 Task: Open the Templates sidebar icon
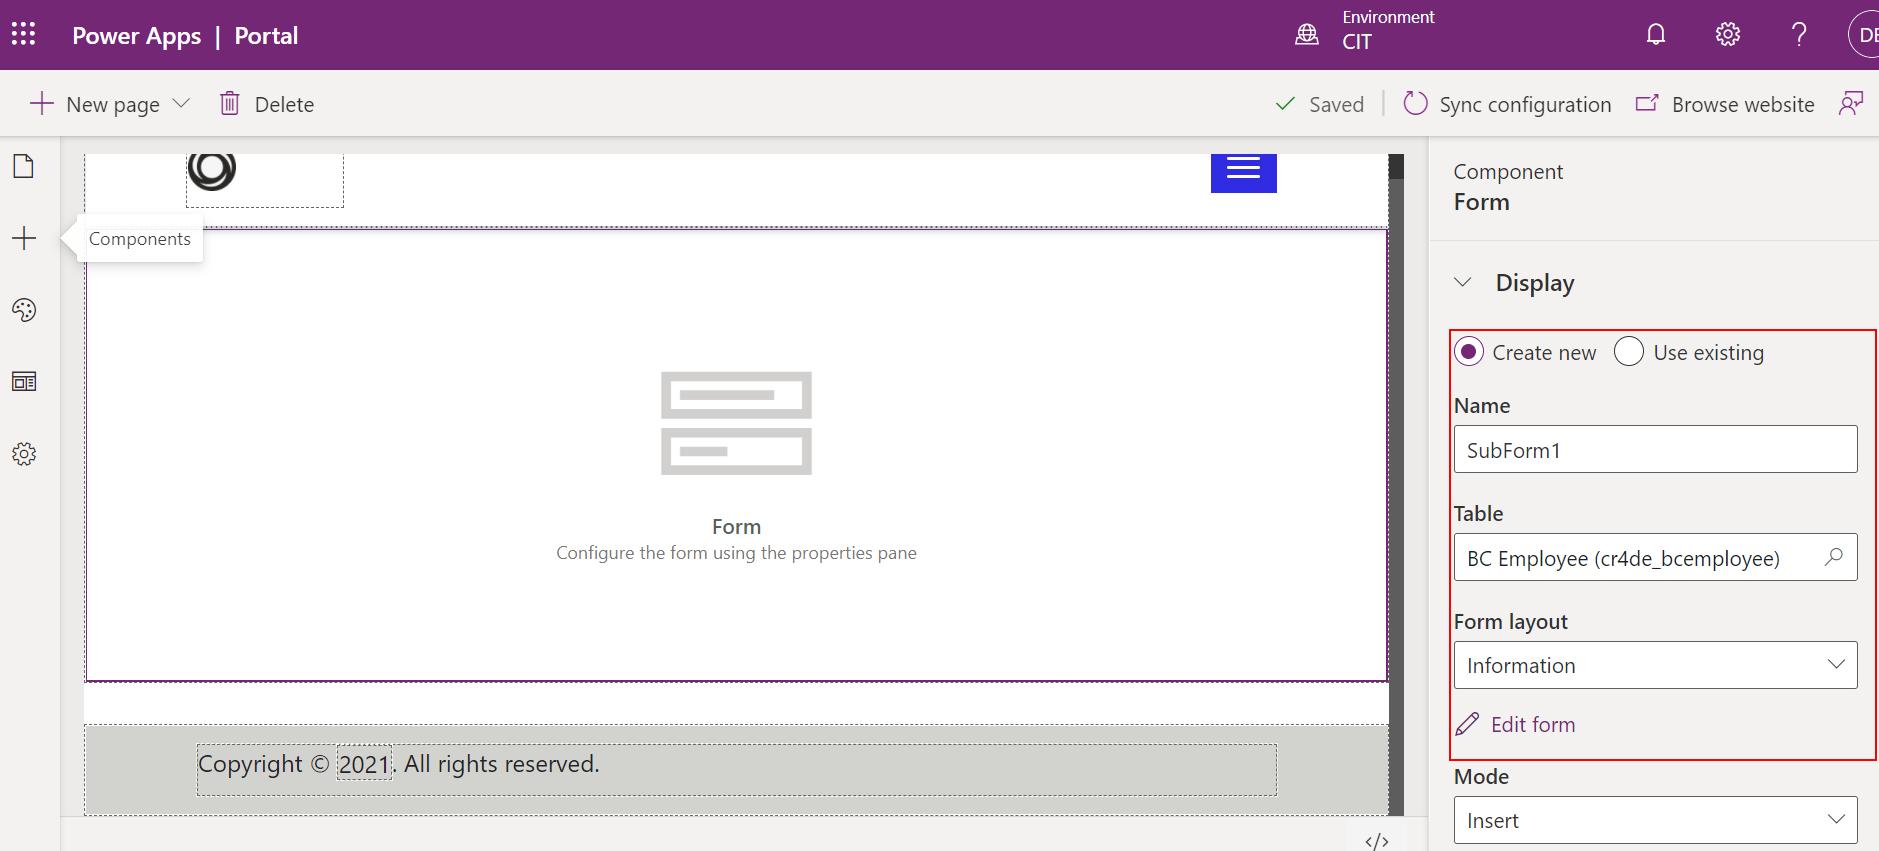click(x=24, y=382)
